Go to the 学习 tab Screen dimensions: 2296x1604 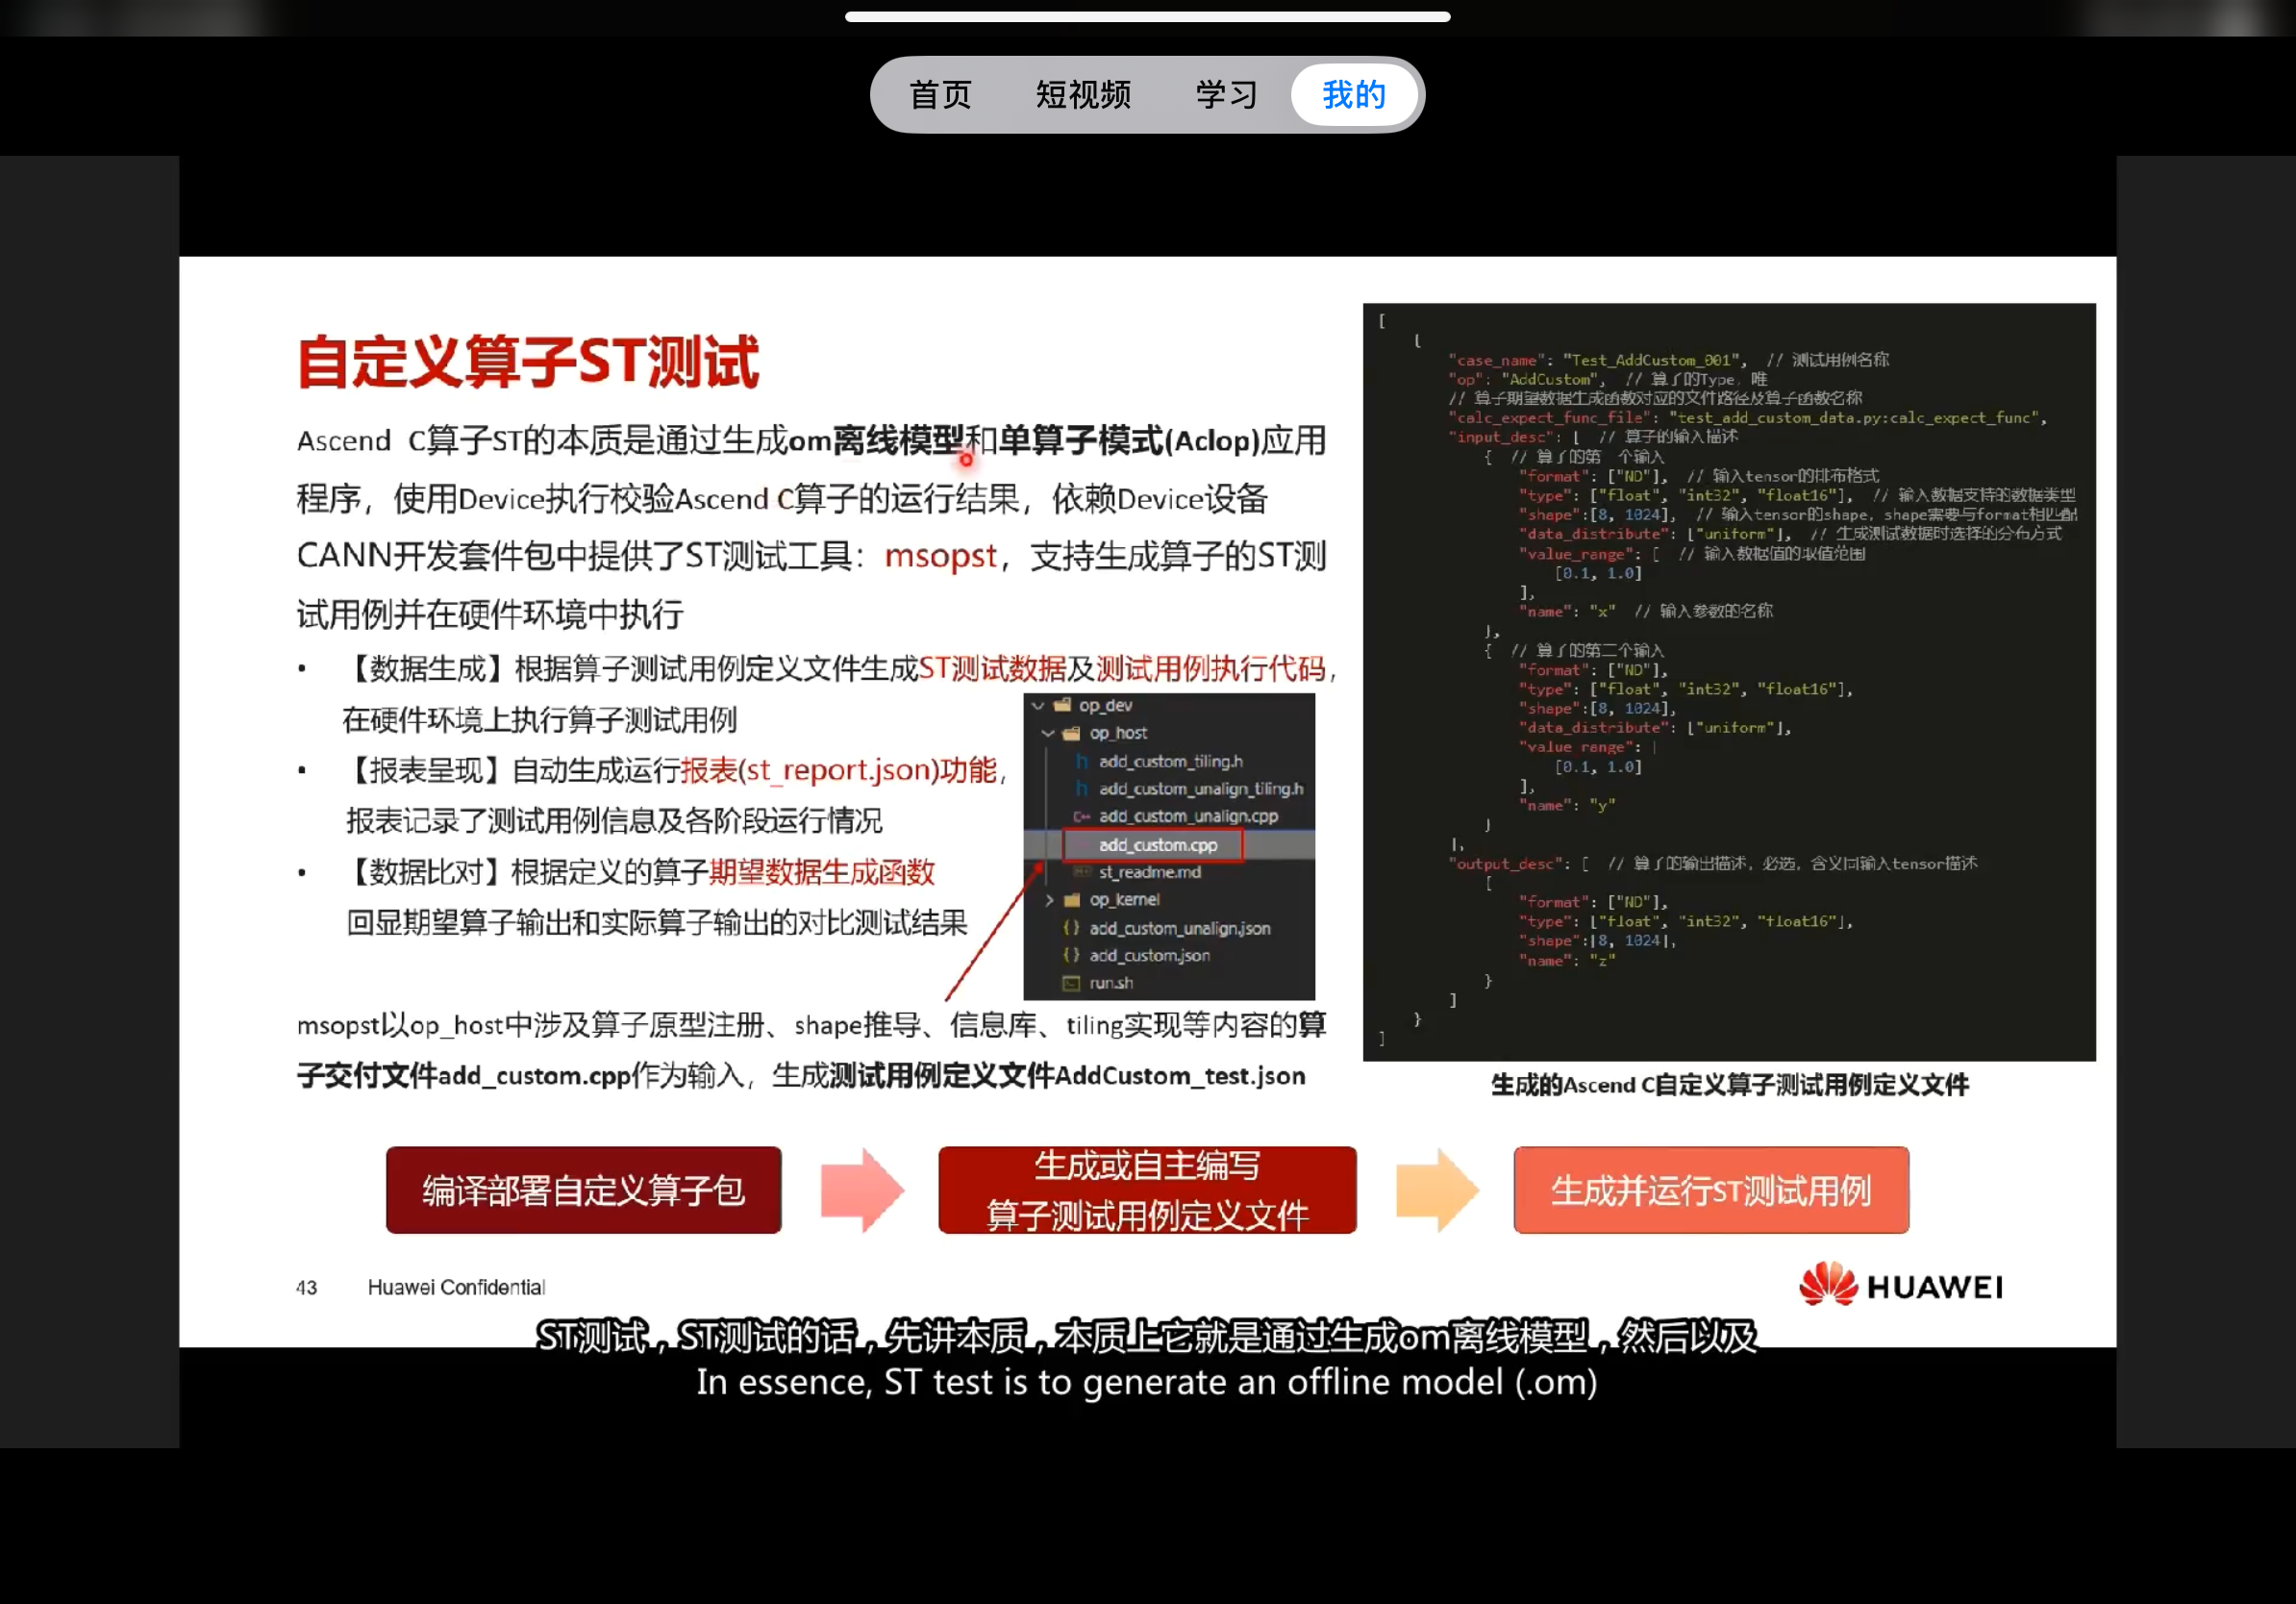[1226, 95]
